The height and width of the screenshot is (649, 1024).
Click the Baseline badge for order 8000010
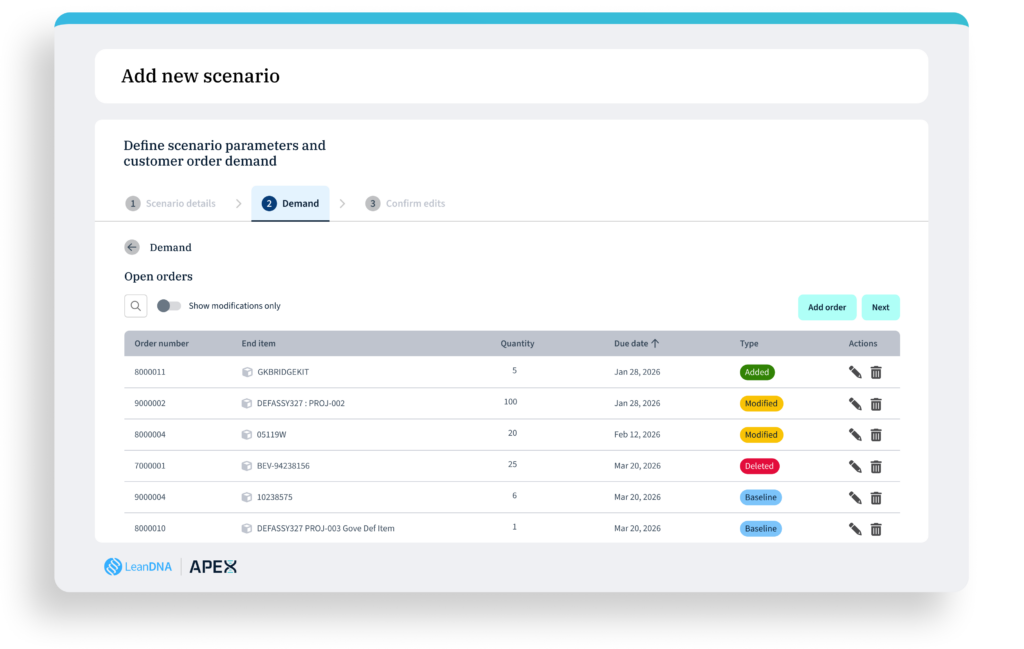[761, 529]
